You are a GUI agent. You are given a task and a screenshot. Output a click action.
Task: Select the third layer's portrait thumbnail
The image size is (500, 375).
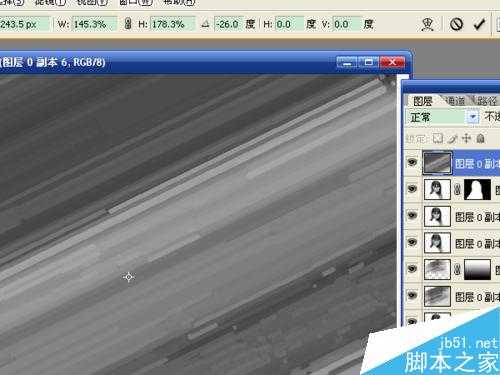pyautogui.click(x=437, y=216)
